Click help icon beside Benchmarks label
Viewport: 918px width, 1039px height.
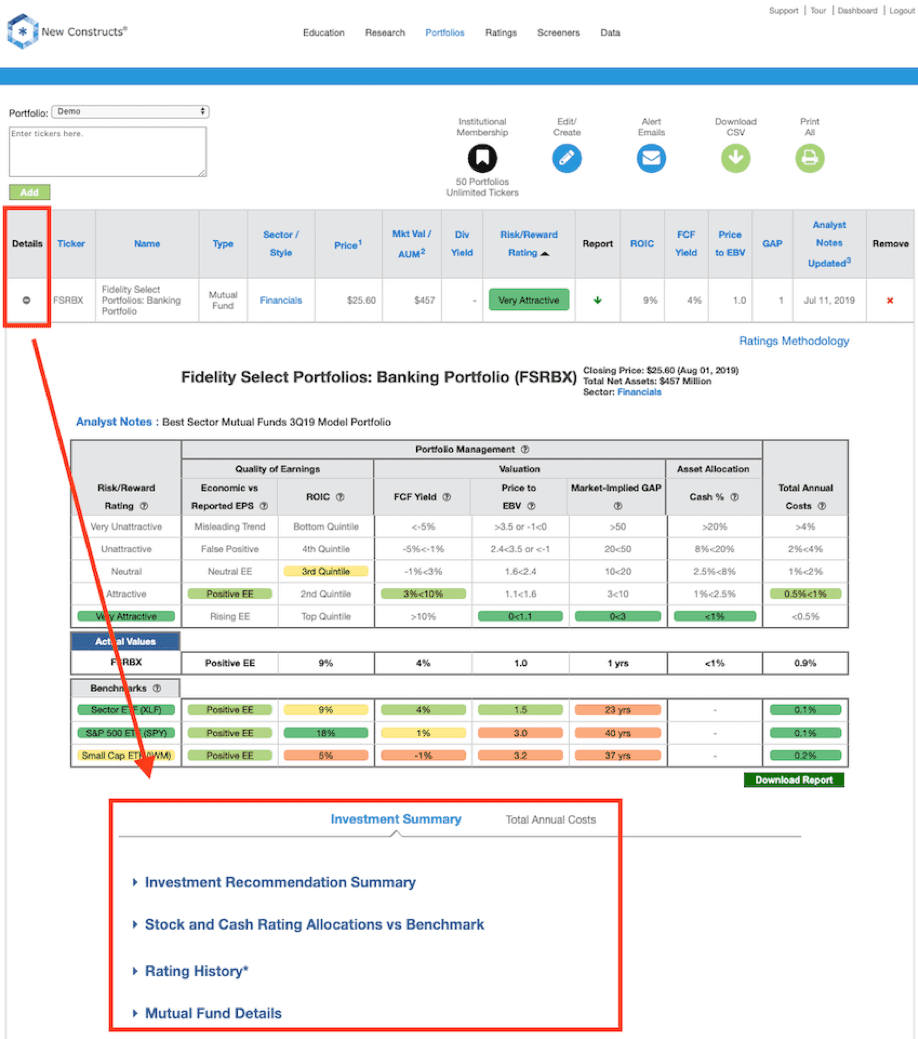click(x=157, y=688)
